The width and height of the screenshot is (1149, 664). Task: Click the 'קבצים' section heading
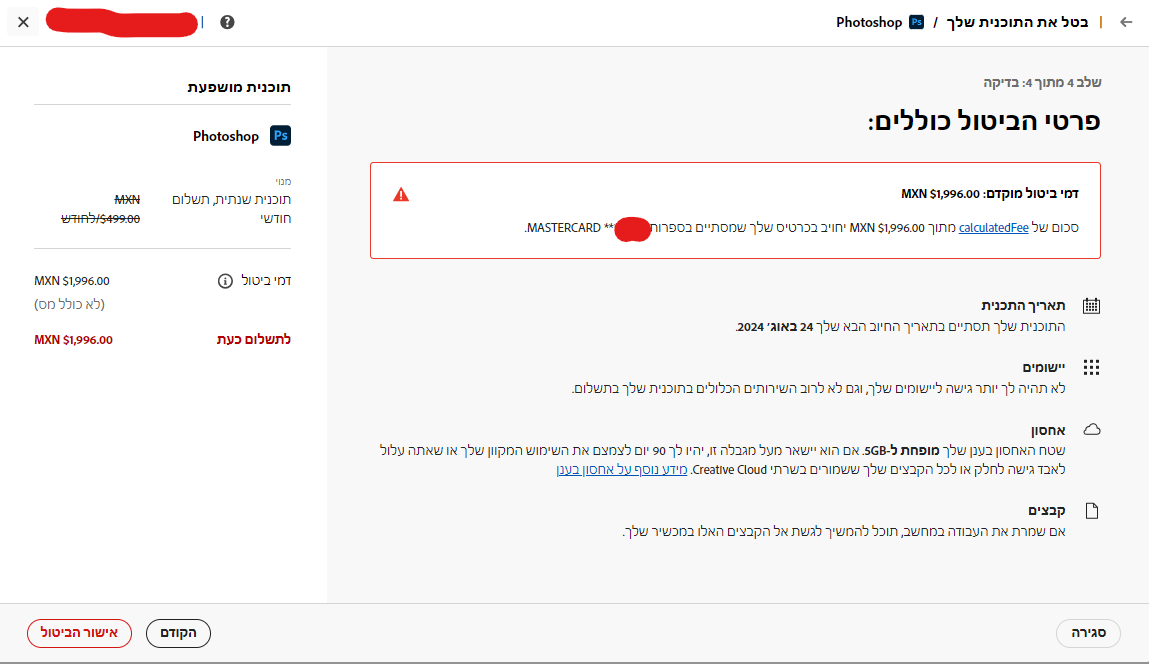point(1046,510)
